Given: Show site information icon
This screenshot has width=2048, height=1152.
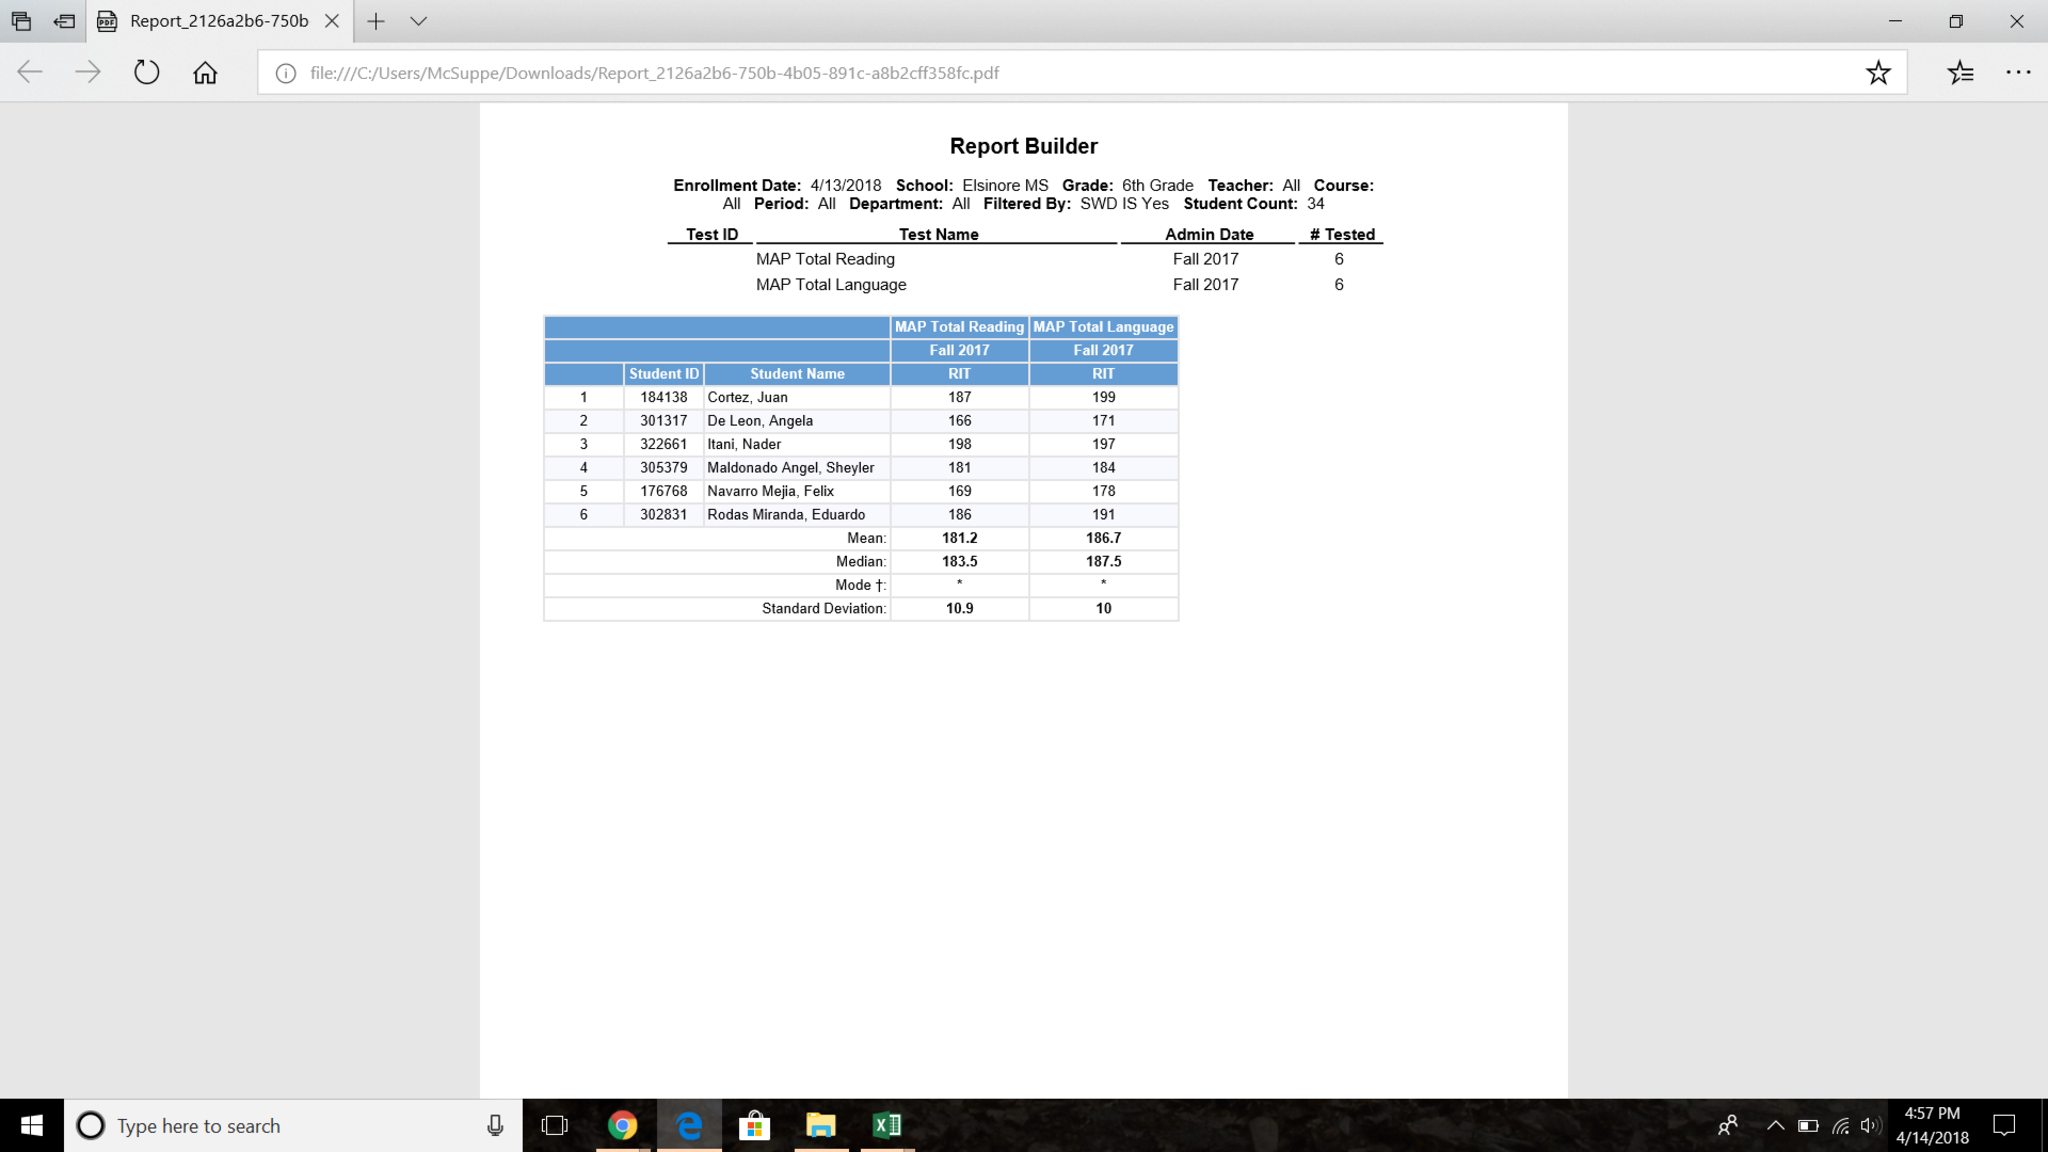Looking at the screenshot, I should (286, 73).
